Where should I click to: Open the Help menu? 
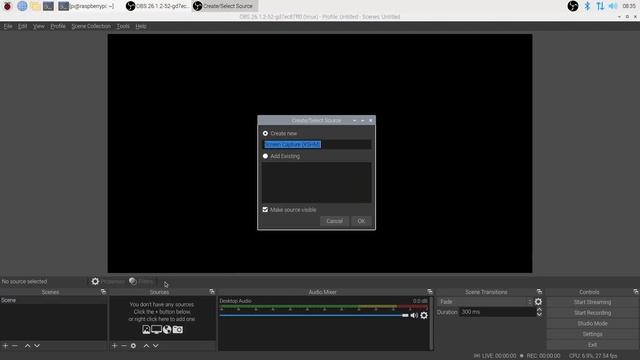pos(141,26)
